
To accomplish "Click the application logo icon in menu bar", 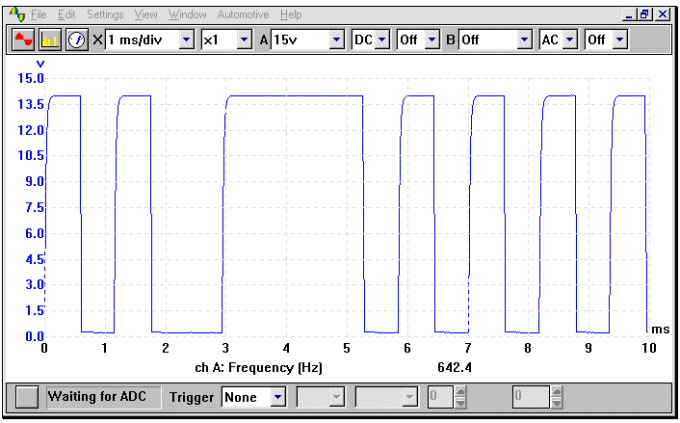I will click(x=15, y=15).
